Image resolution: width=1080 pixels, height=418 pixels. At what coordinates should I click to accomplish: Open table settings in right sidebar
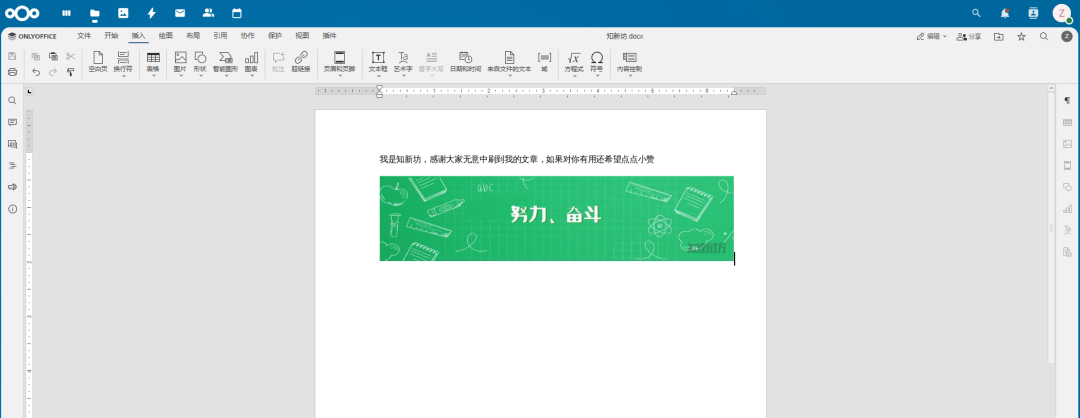click(1068, 123)
